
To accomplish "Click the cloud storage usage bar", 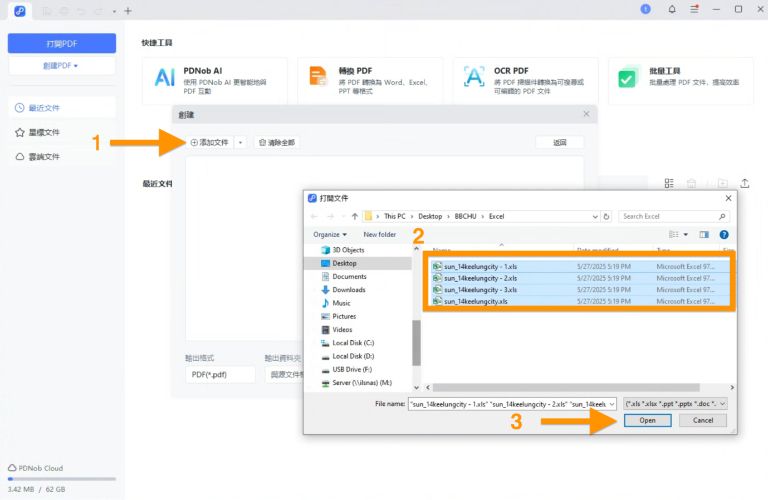I will [62, 479].
